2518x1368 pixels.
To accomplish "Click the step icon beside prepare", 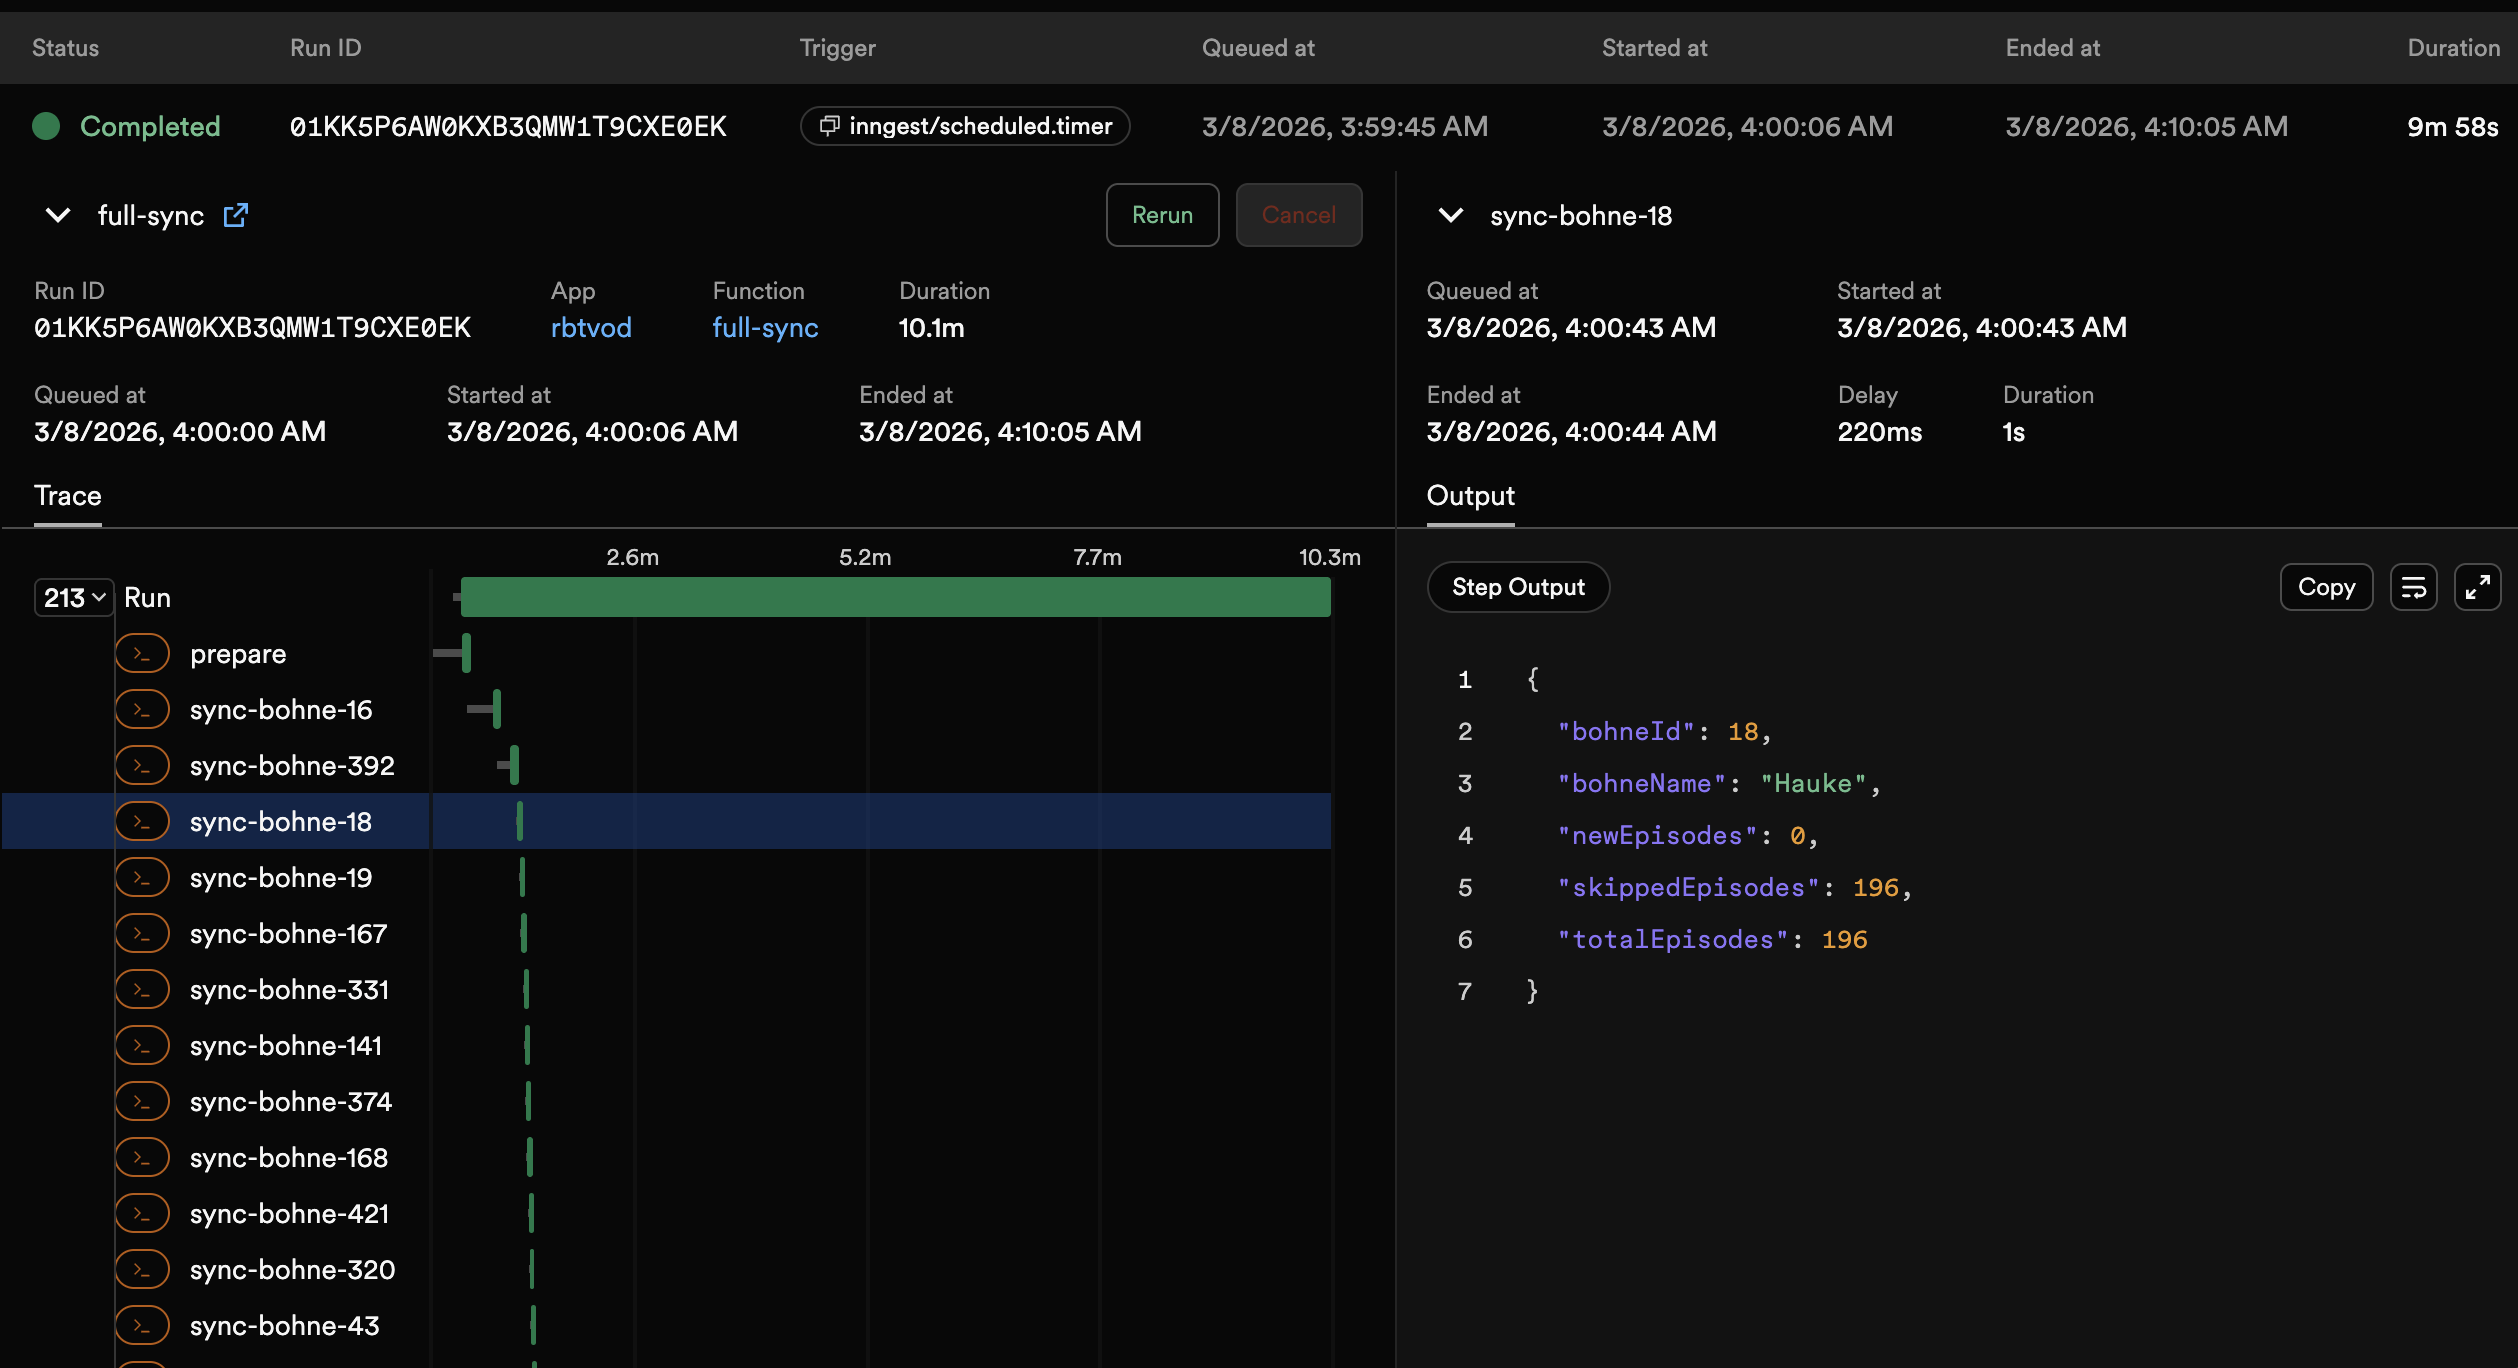I will [142, 654].
